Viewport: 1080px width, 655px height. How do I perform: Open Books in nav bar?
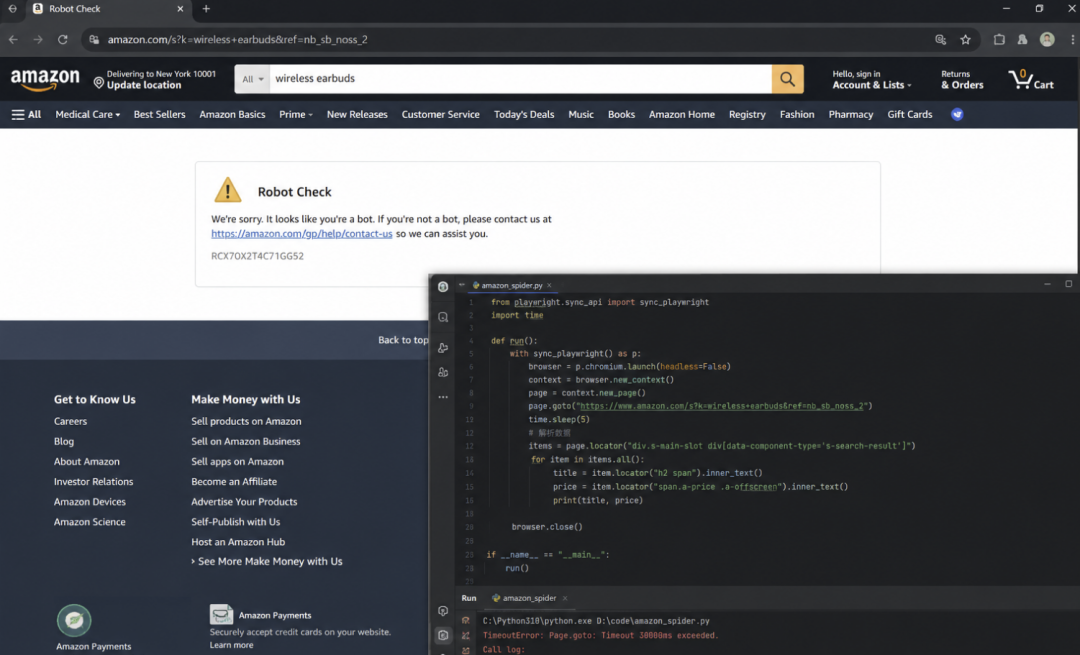(x=621, y=114)
